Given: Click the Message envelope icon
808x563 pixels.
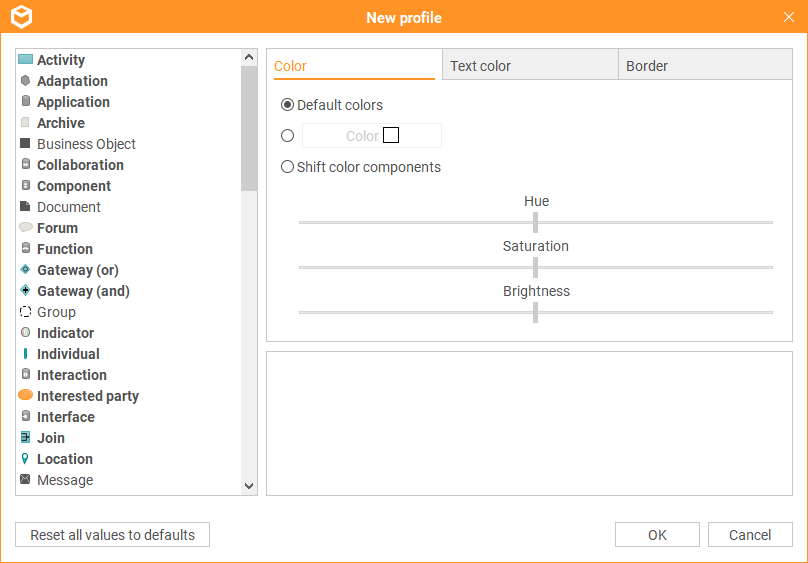Looking at the screenshot, I should [25, 479].
